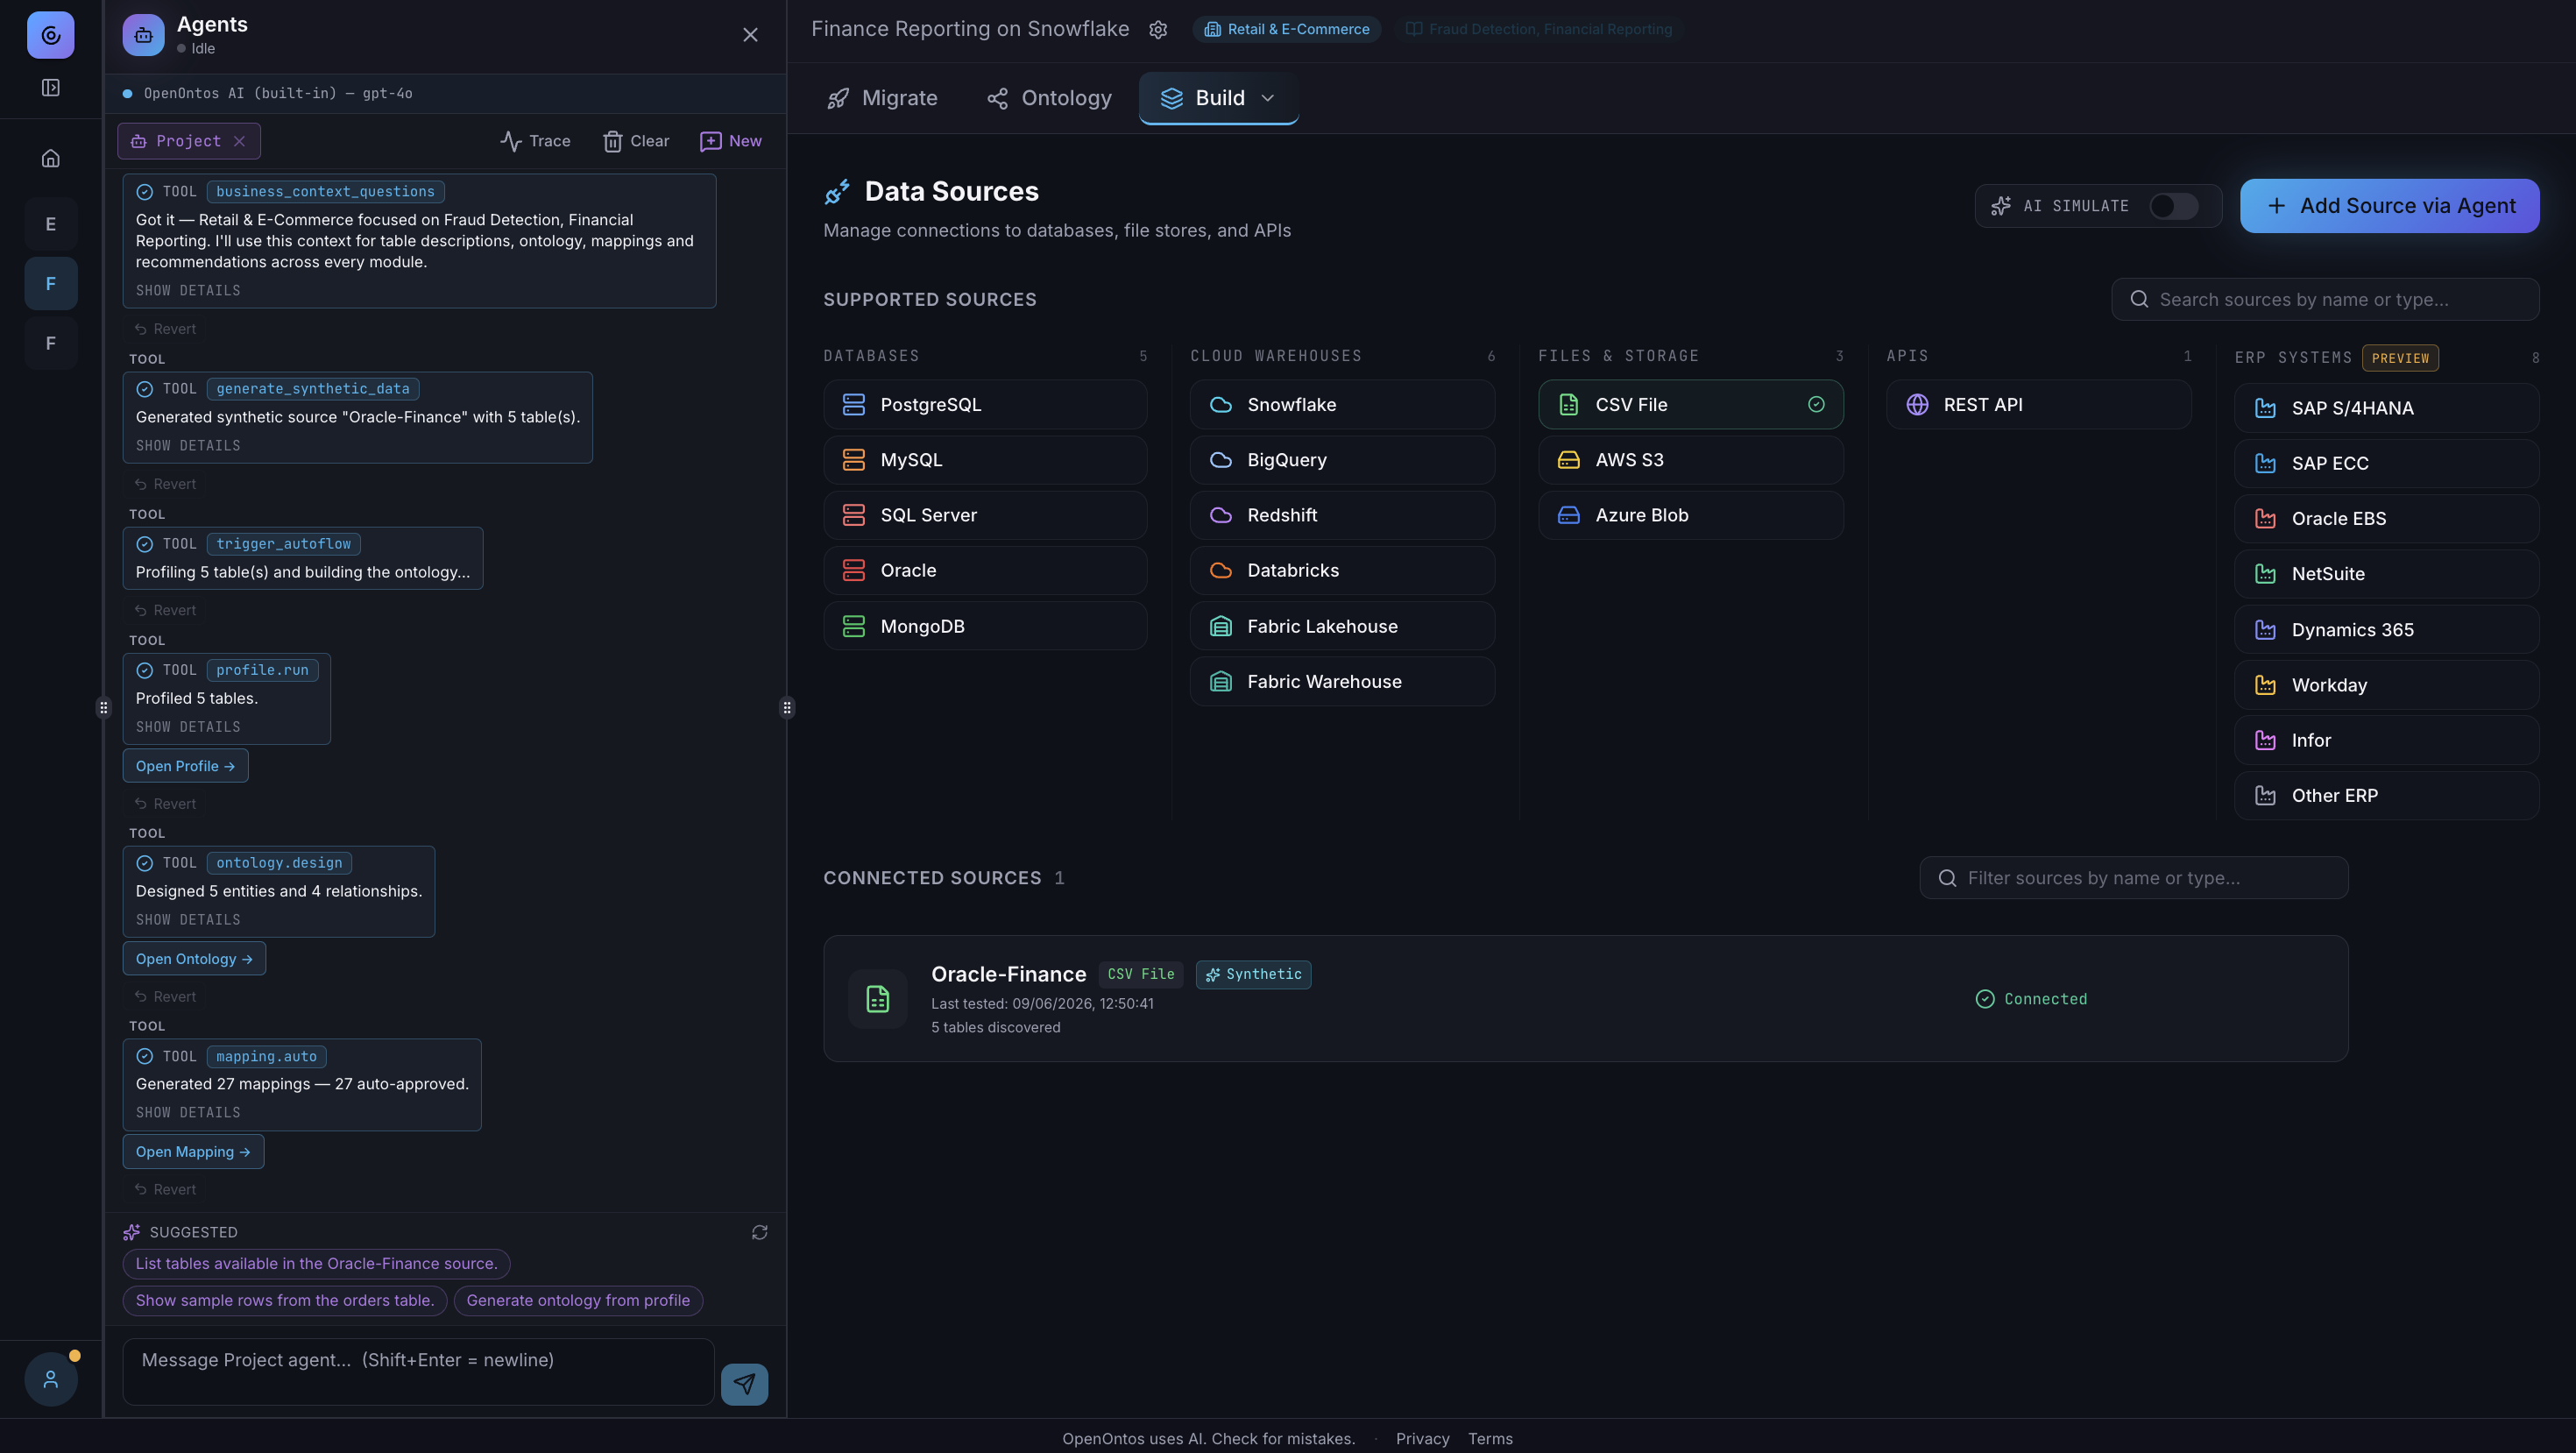The image size is (2576, 1453).
Task: Show details for ontology.design tool
Action: coord(188,920)
